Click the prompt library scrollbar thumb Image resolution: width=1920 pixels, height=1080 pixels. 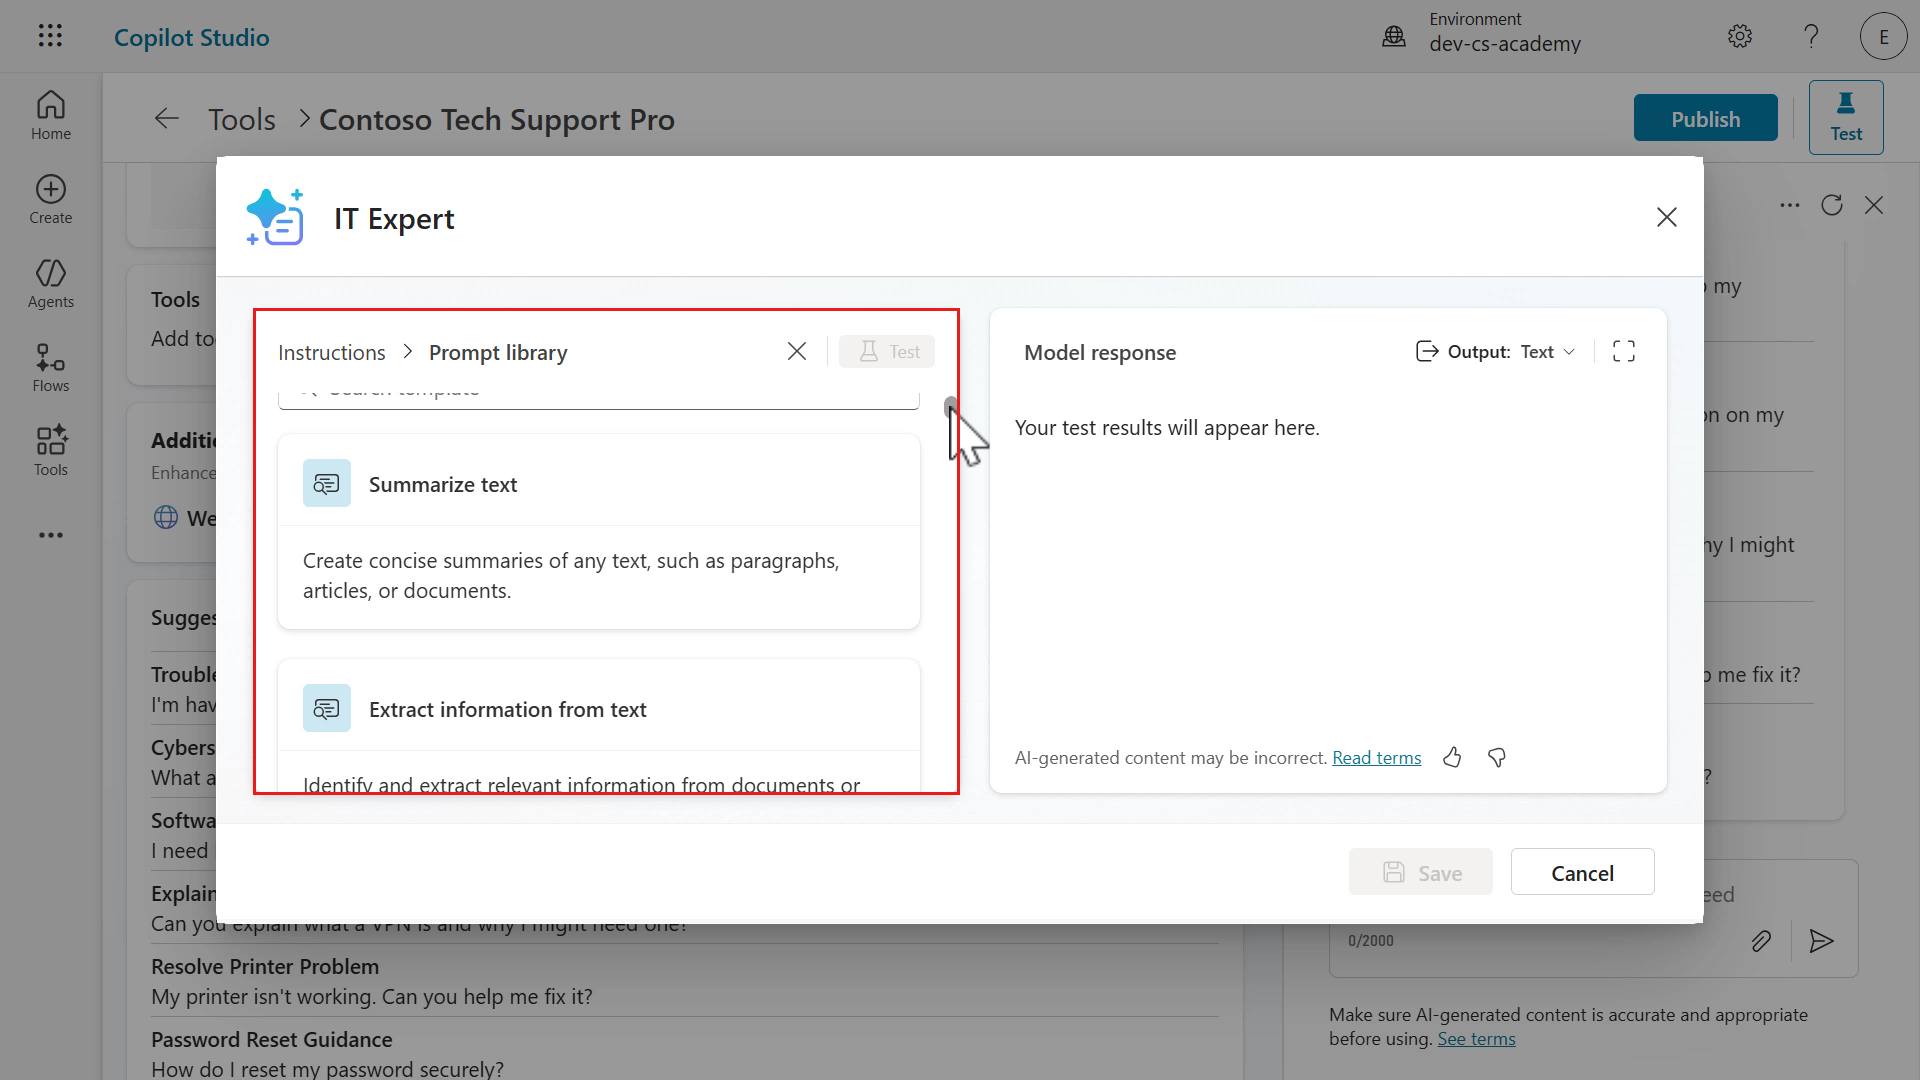950,406
